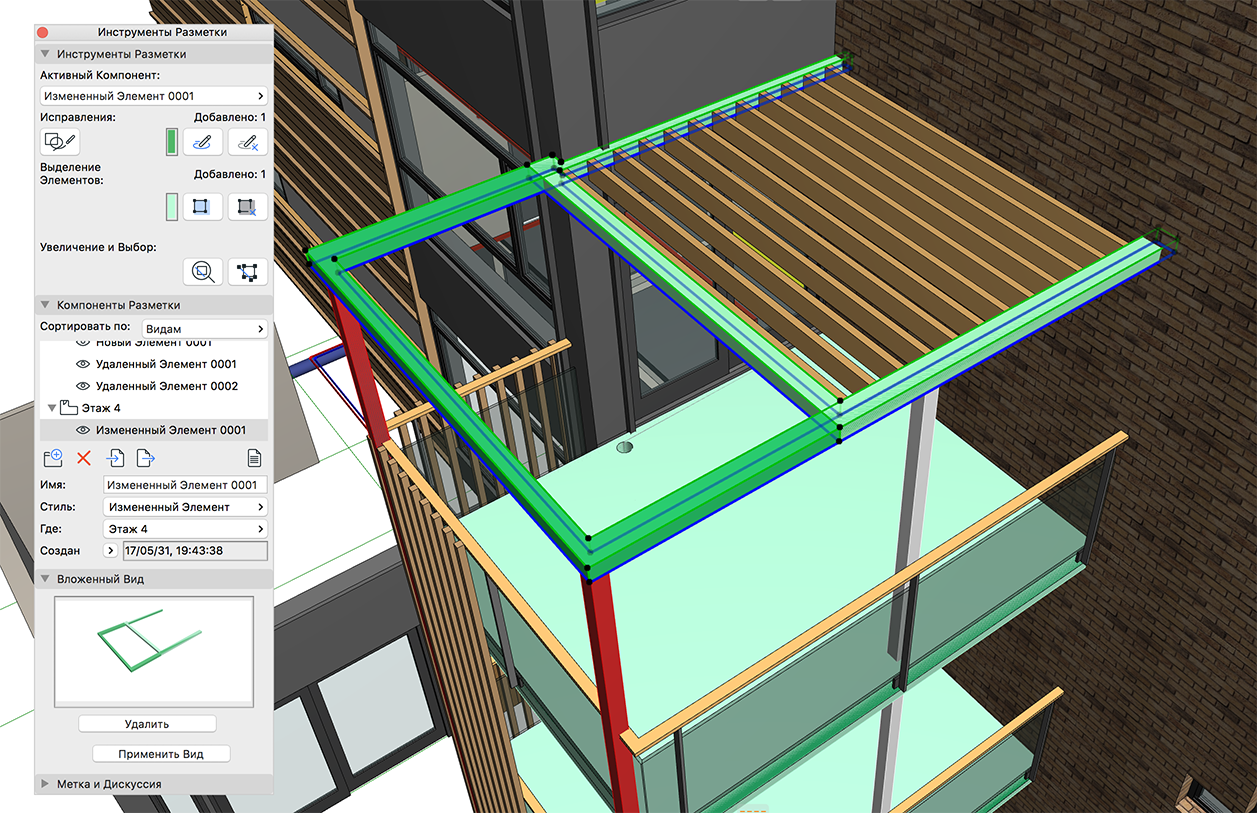
Task: Click the import markup entry icon
Action: pyautogui.click(x=115, y=458)
